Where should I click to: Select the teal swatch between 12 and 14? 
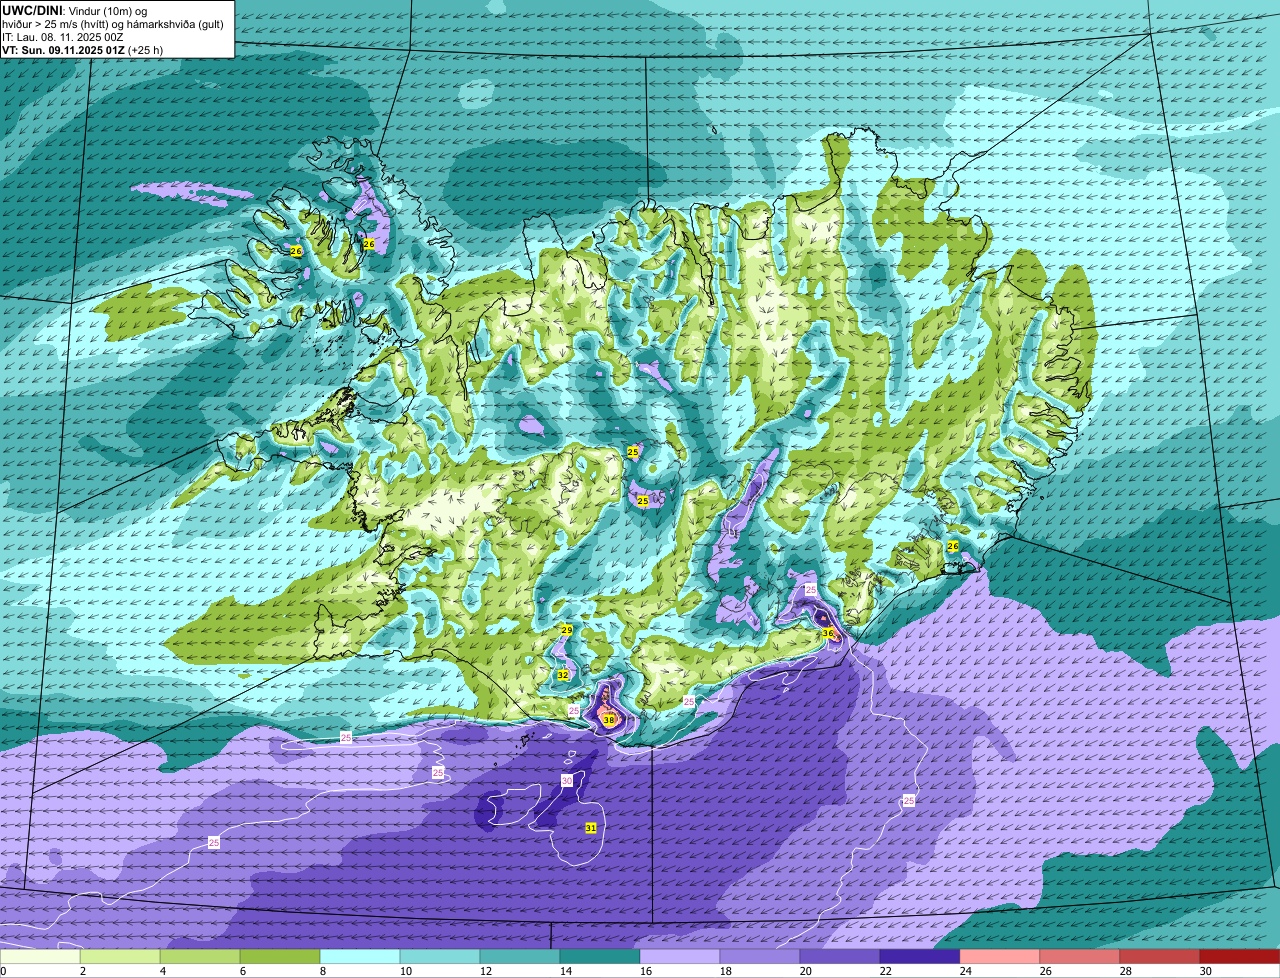point(520,957)
